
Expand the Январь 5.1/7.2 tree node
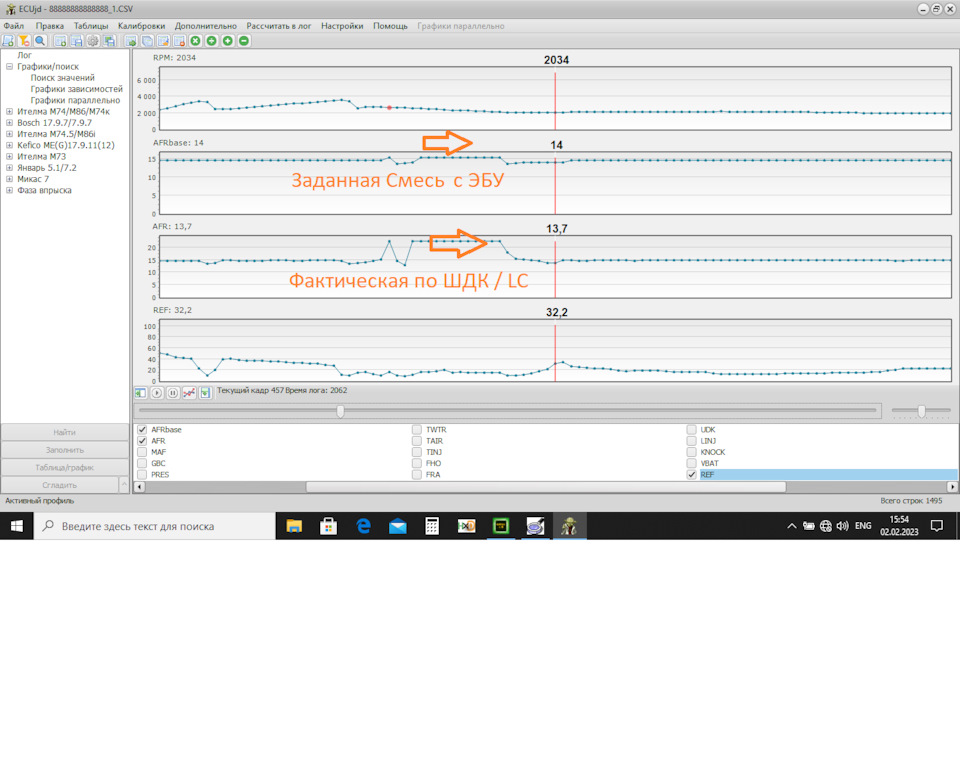point(9,167)
